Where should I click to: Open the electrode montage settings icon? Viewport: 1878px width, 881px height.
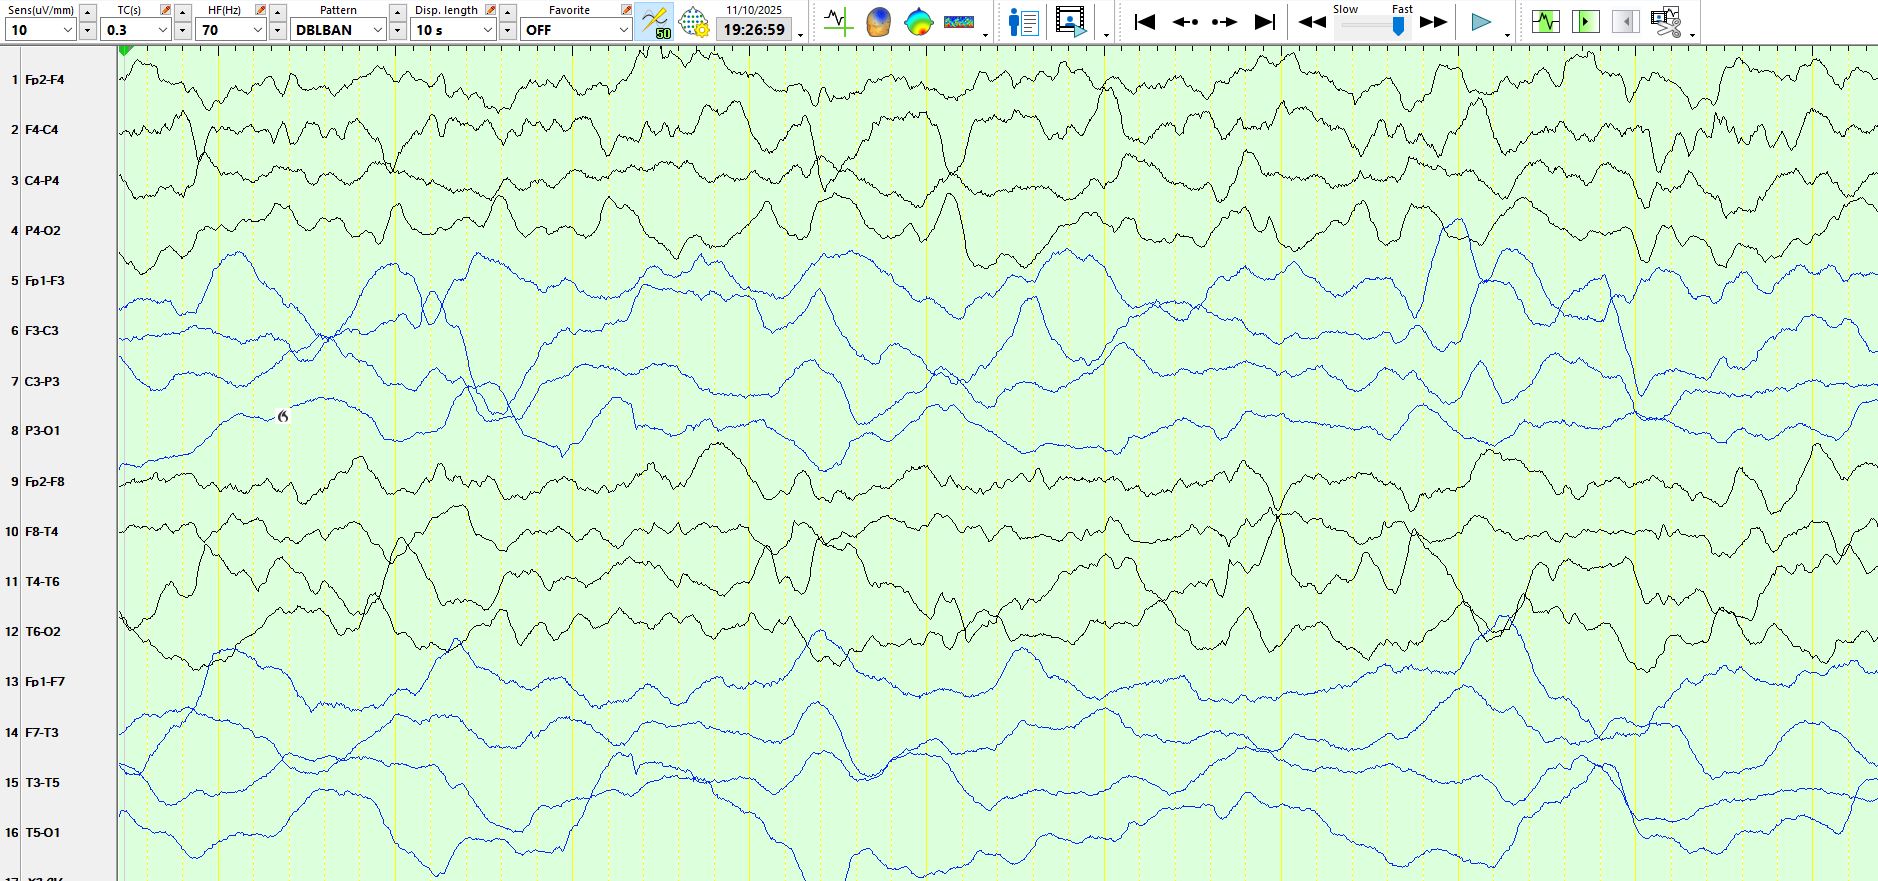694,21
